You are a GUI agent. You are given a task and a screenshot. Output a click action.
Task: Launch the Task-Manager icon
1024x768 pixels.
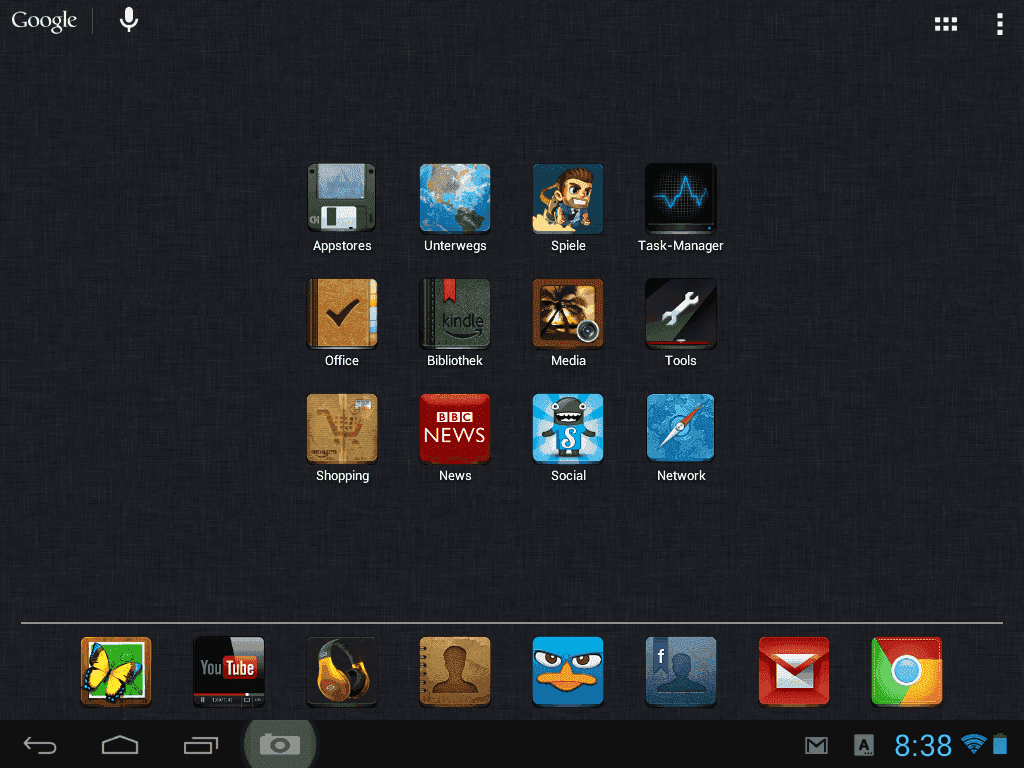(x=680, y=198)
